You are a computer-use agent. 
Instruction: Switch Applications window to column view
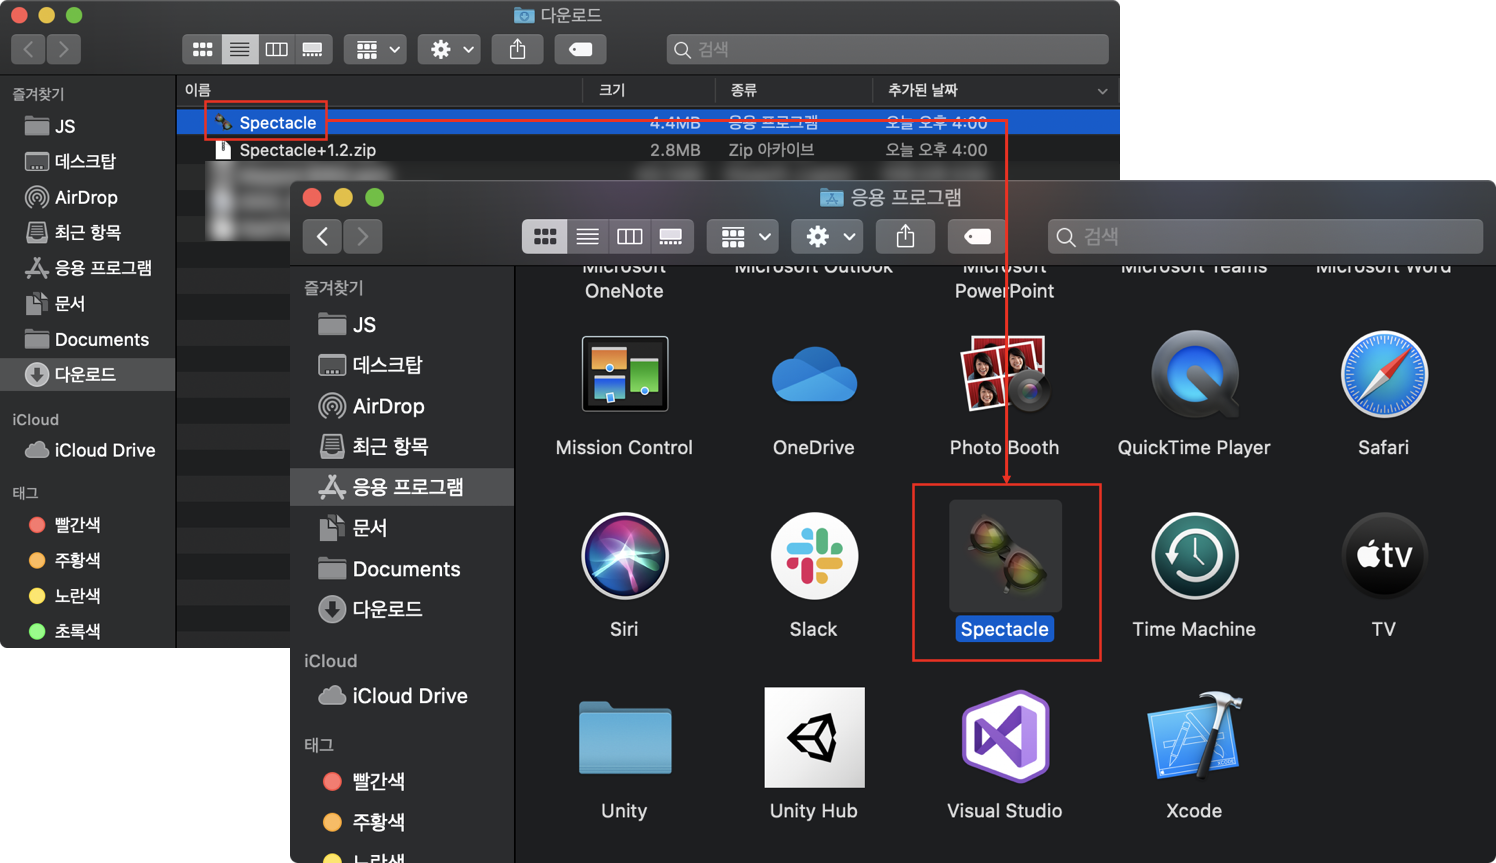tap(629, 237)
